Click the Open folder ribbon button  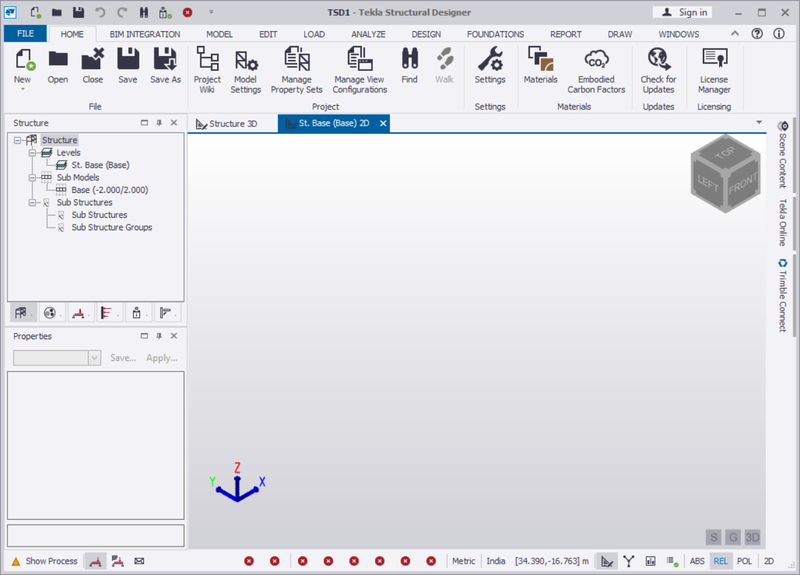58,65
